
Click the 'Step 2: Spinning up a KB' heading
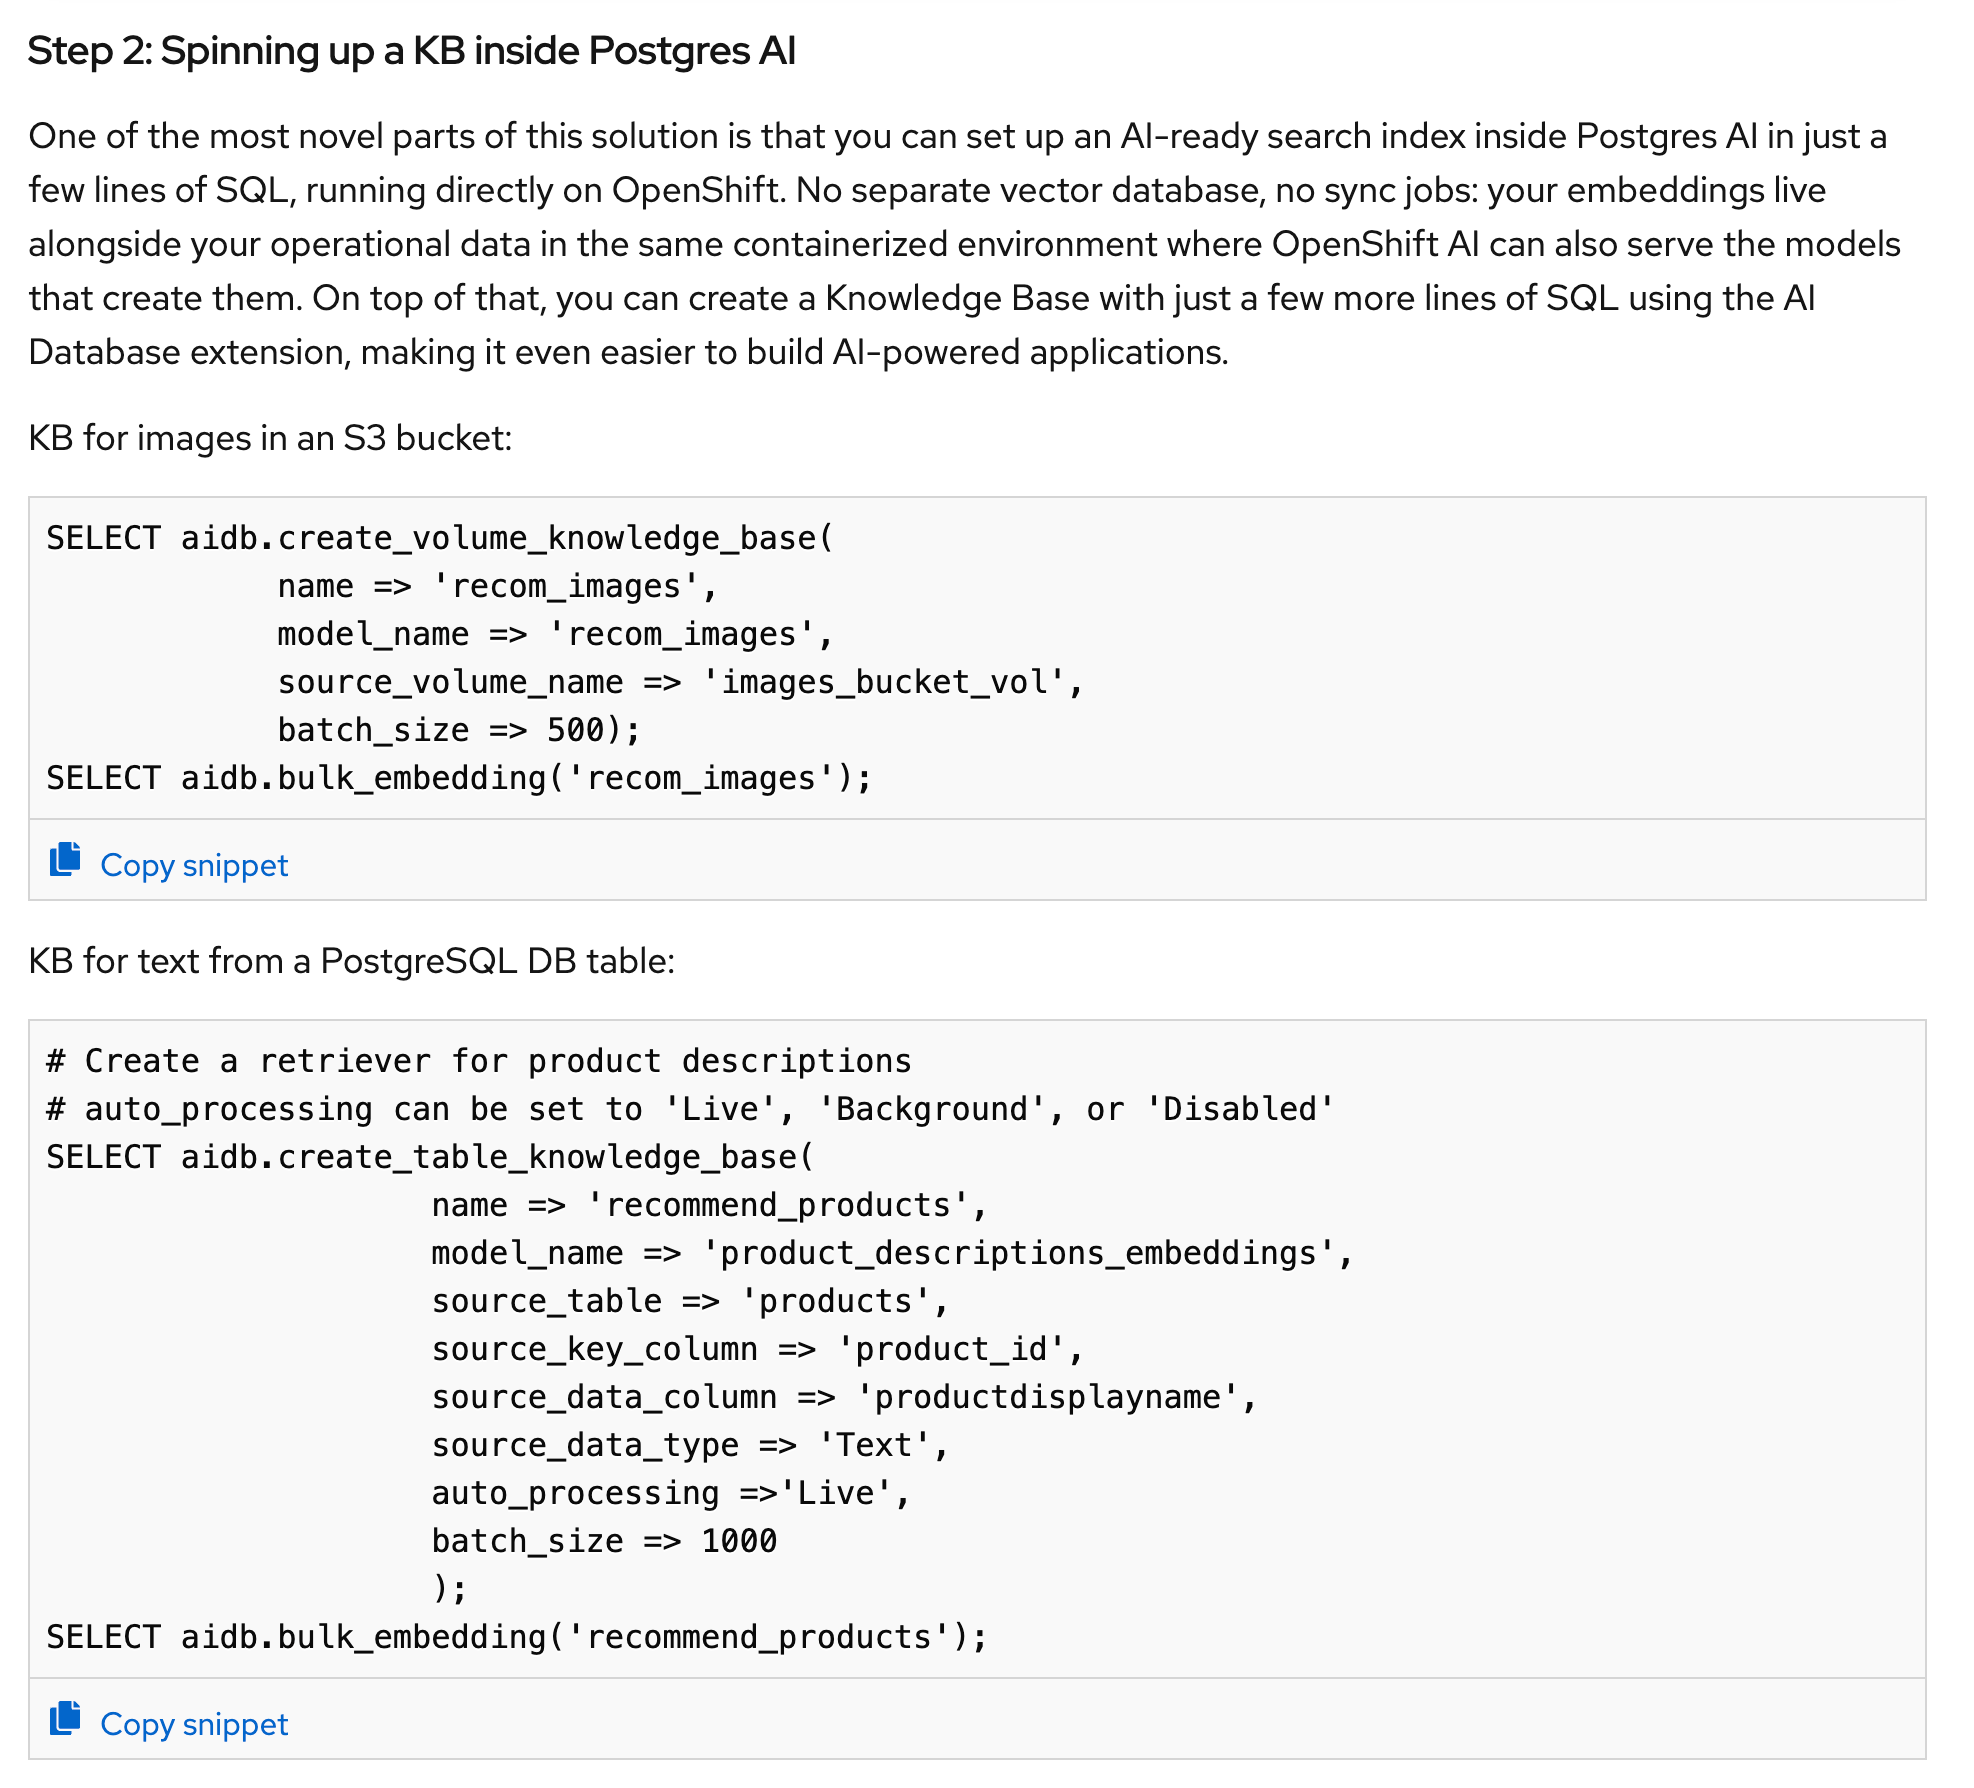coord(411,51)
